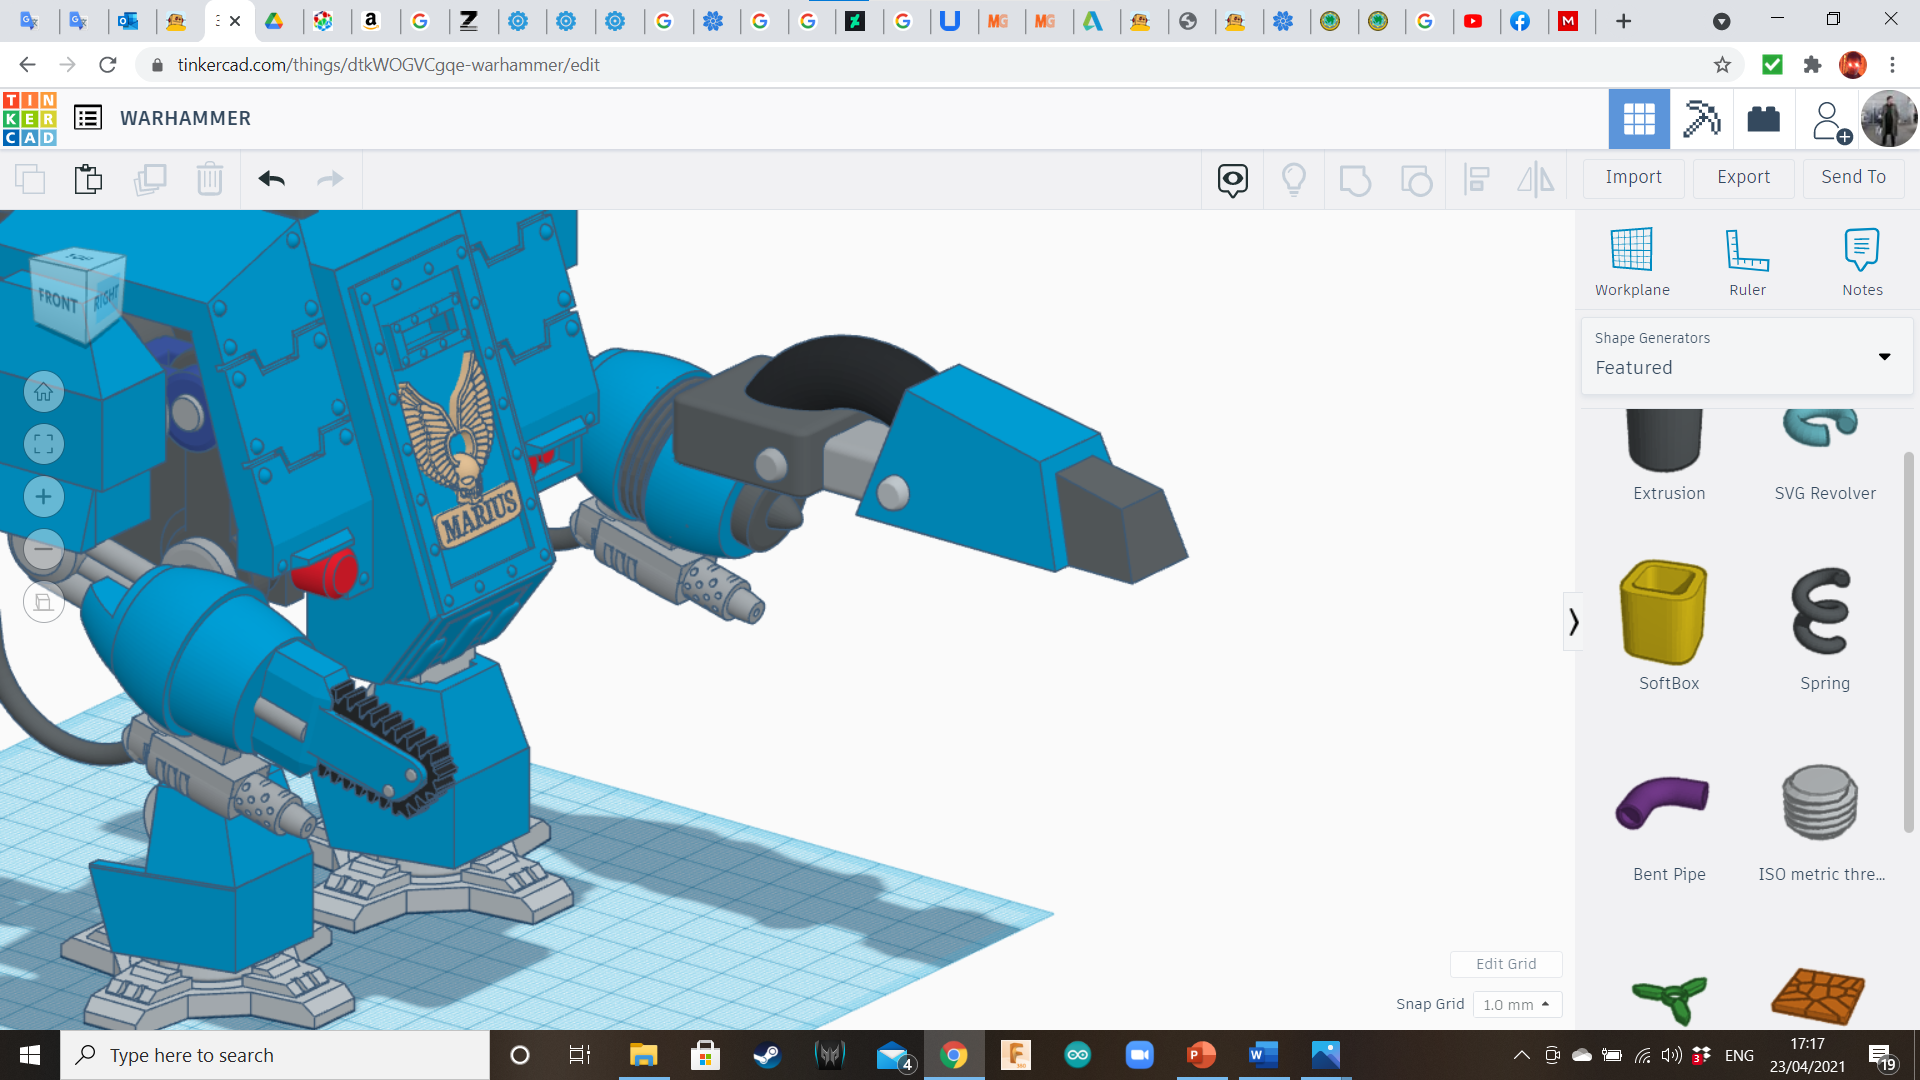
Task: Reload the browser page
Action: pos(108,65)
